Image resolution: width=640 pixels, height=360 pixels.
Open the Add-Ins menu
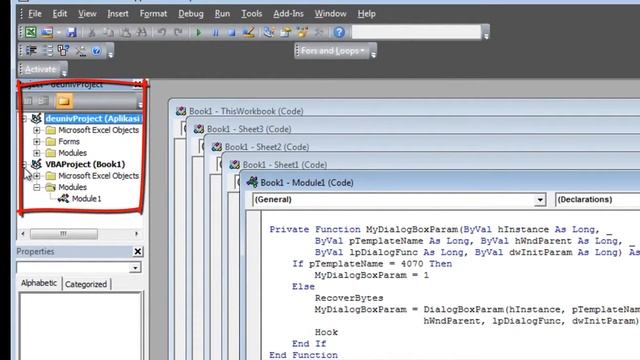(x=288, y=13)
